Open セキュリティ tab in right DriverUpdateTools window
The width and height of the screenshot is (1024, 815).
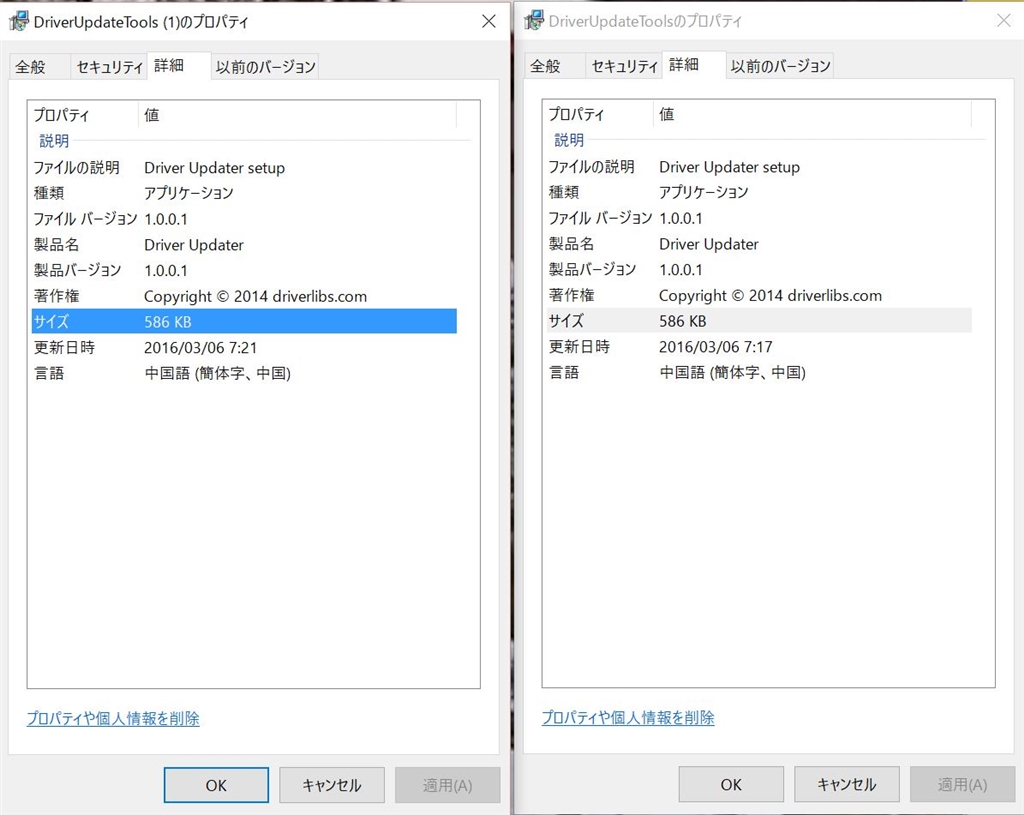(x=624, y=66)
